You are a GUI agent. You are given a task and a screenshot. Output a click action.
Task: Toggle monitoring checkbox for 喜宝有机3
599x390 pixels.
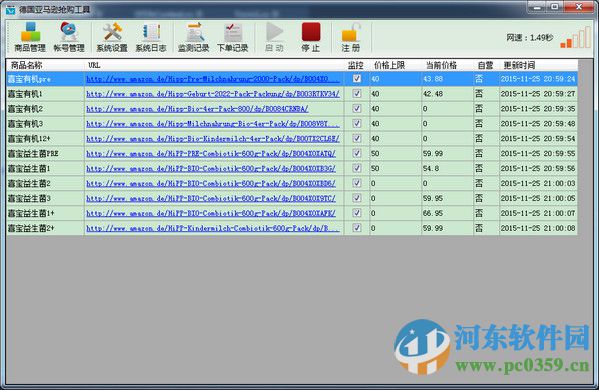click(x=357, y=123)
